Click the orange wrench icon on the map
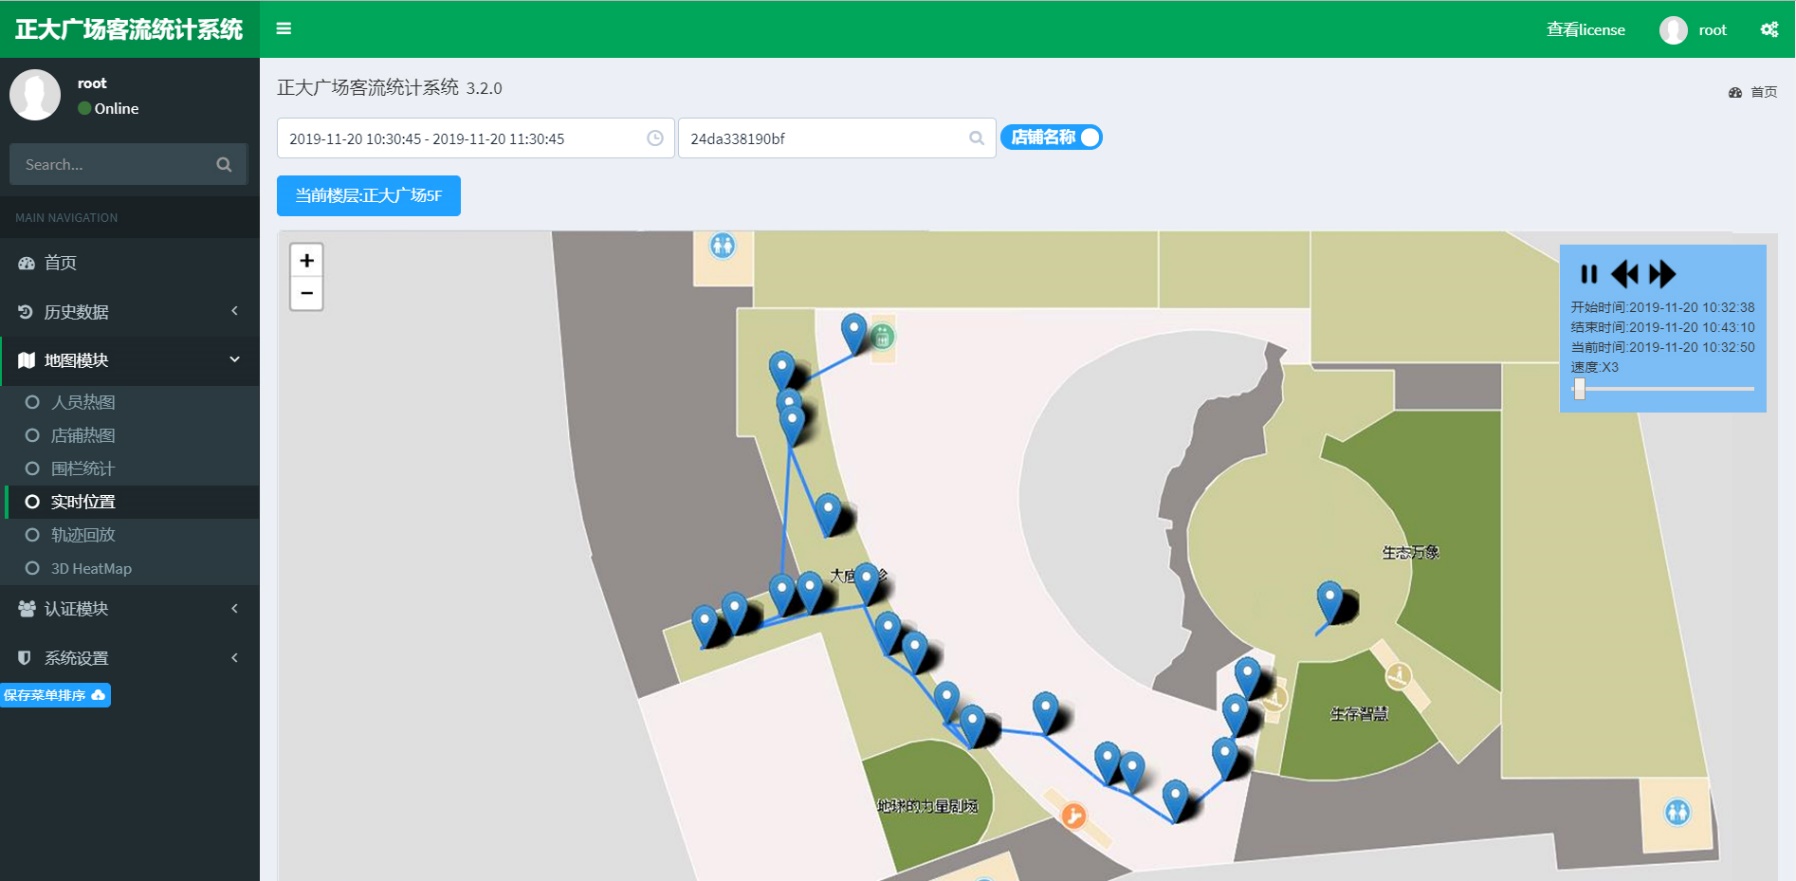The height and width of the screenshot is (881, 1796). [1073, 816]
